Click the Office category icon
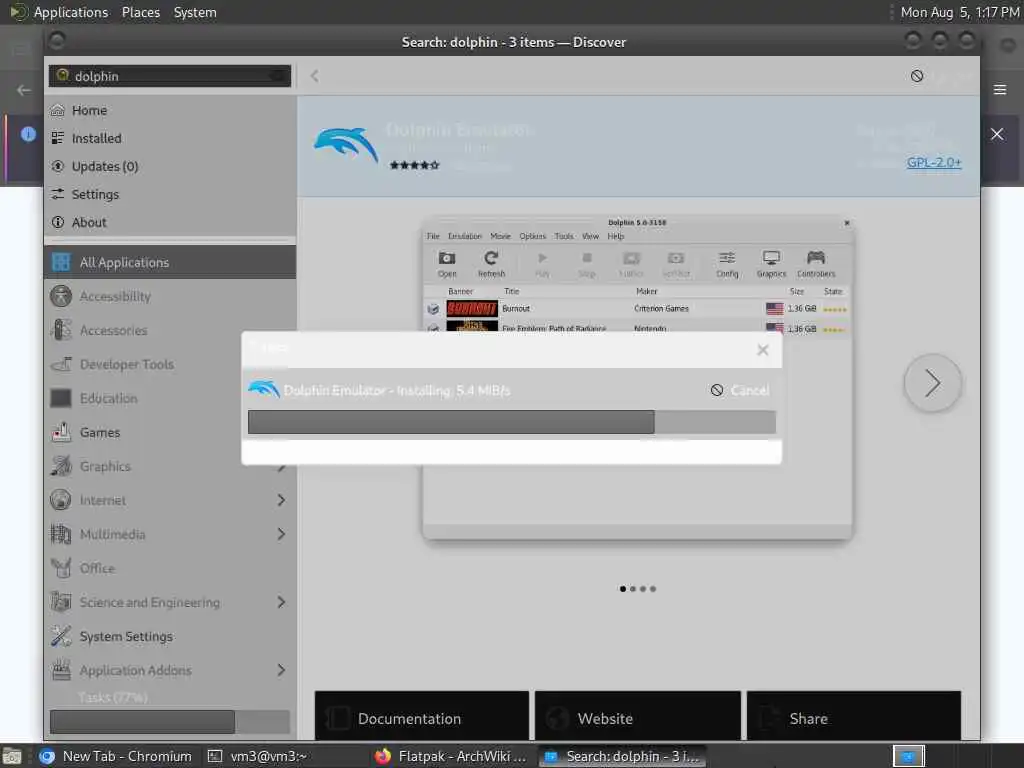This screenshot has height=768, width=1024. [x=61, y=568]
